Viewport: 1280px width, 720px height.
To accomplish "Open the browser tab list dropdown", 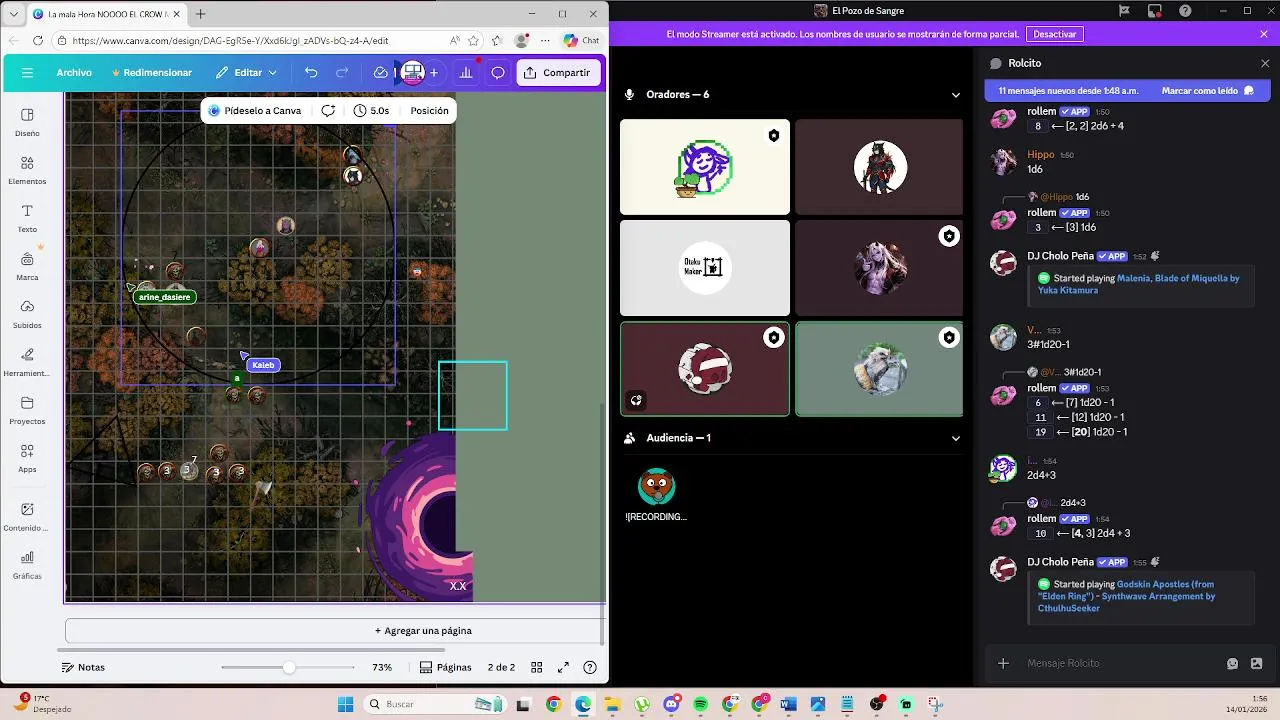I will point(14,14).
